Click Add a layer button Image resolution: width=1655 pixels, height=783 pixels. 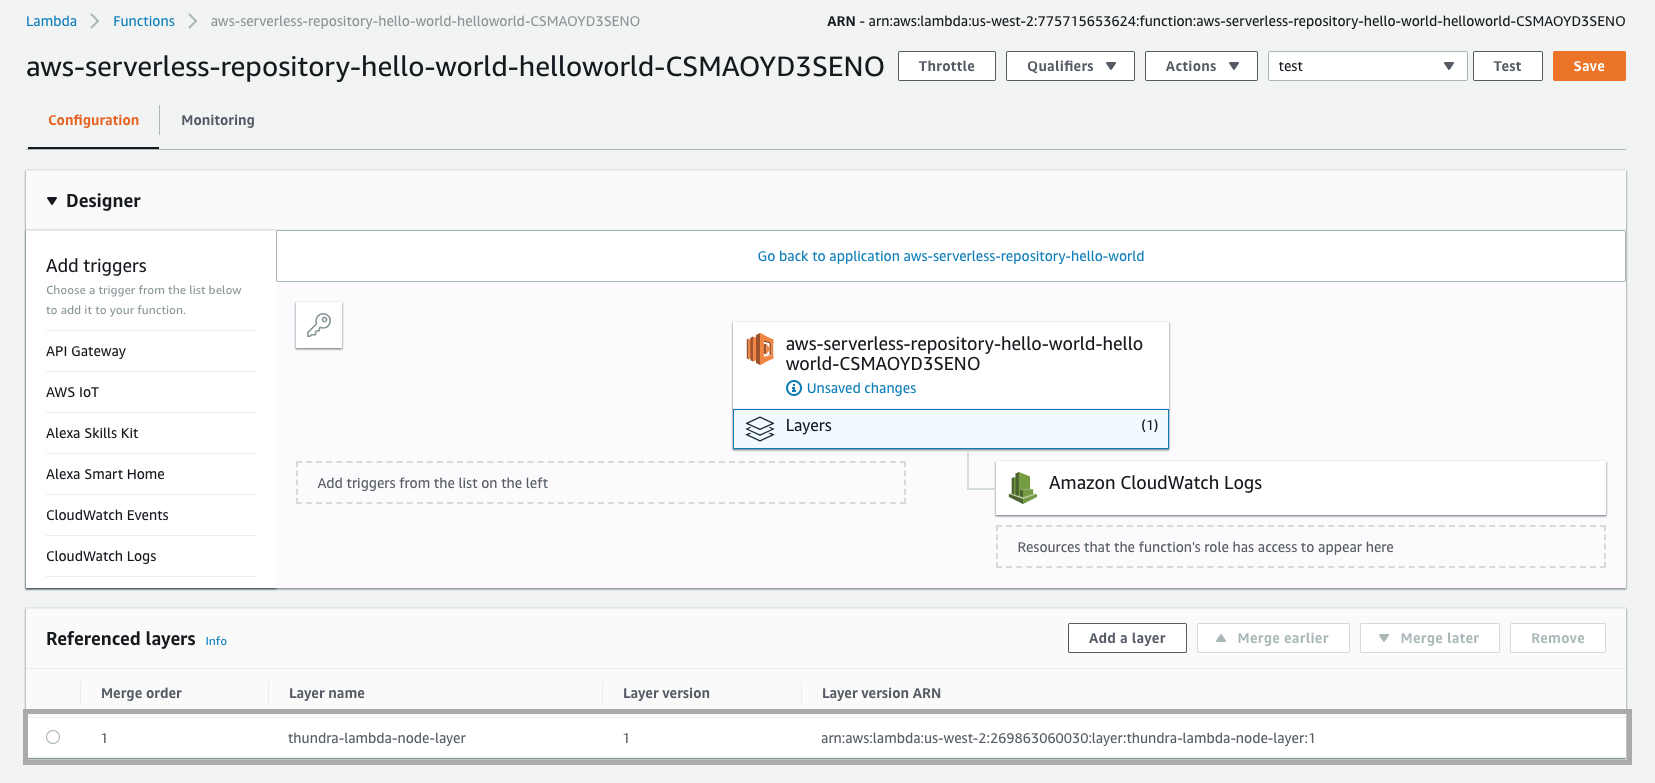pyautogui.click(x=1127, y=638)
